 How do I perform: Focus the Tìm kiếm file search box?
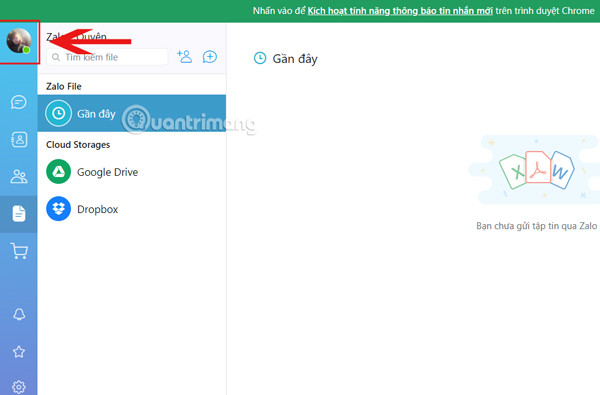point(107,57)
